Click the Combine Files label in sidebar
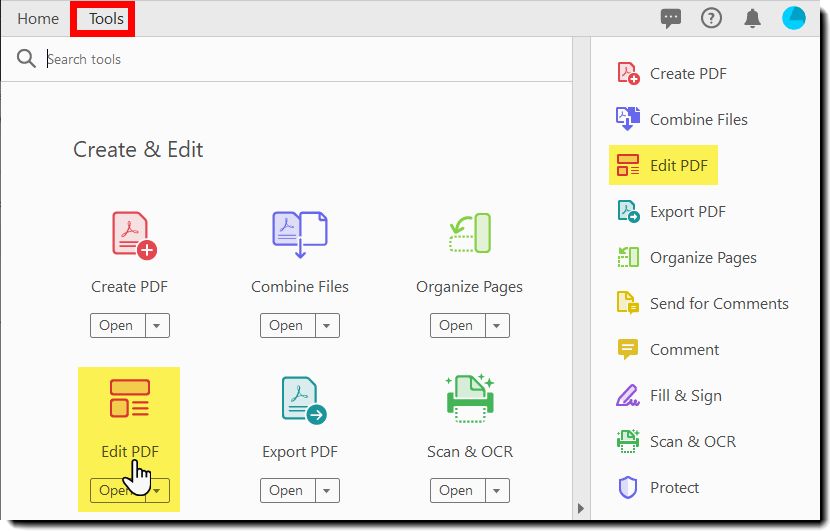 [x=699, y=120]
